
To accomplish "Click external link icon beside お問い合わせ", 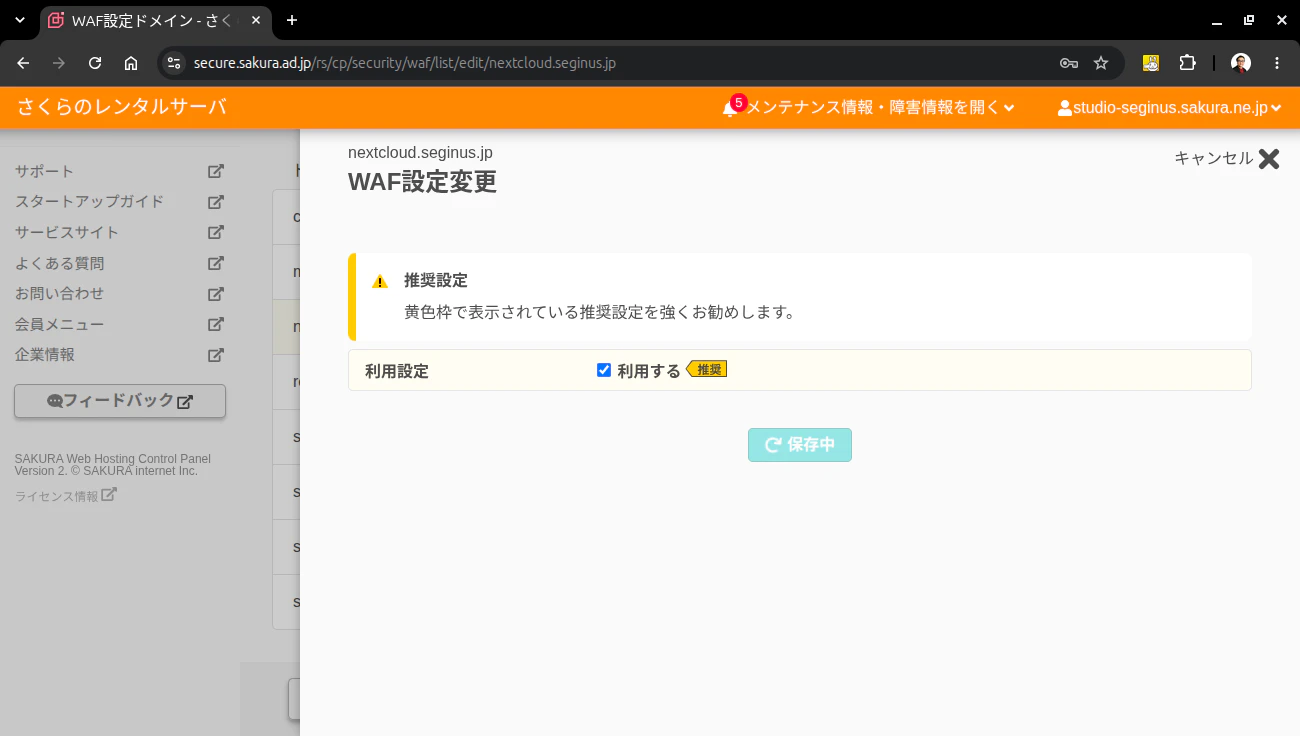I will point(215,293).
